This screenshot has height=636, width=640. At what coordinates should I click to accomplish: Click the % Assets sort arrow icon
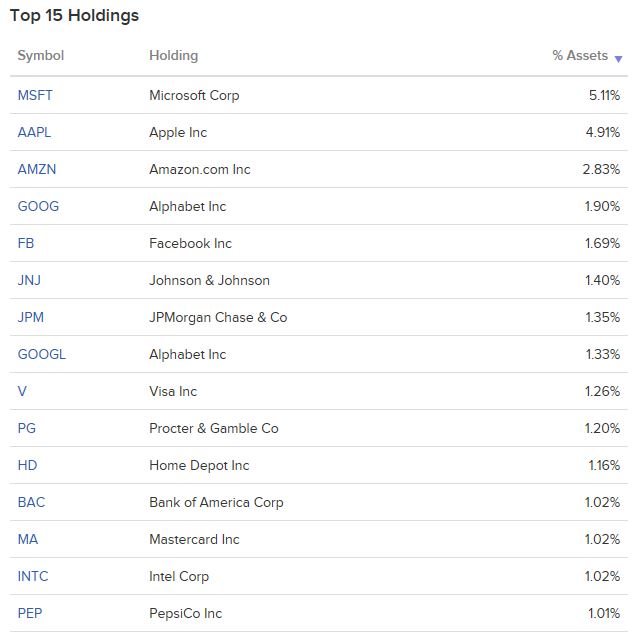[618, 59]
